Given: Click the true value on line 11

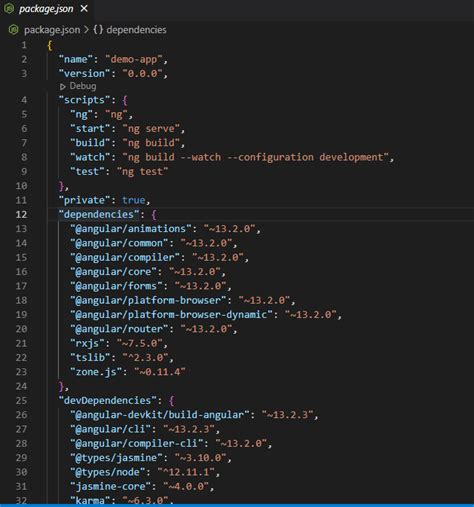Looking at the screenshot, I should point(133,200).
